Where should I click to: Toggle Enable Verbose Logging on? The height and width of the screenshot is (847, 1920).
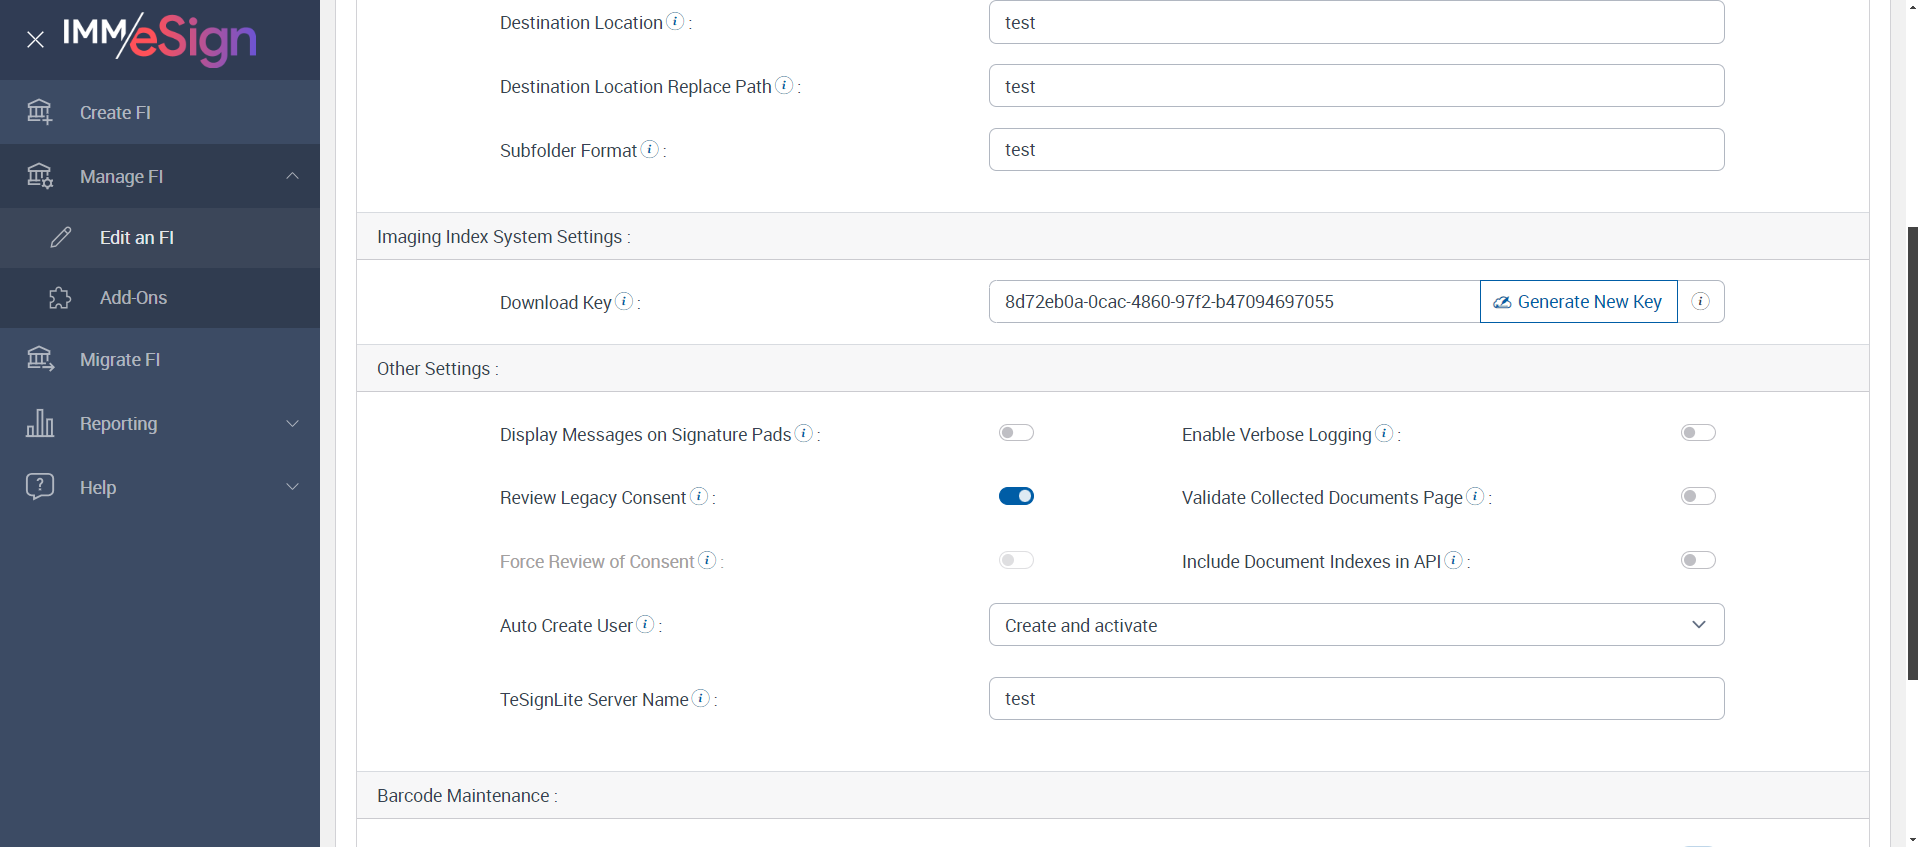[x=1698, y=433]
